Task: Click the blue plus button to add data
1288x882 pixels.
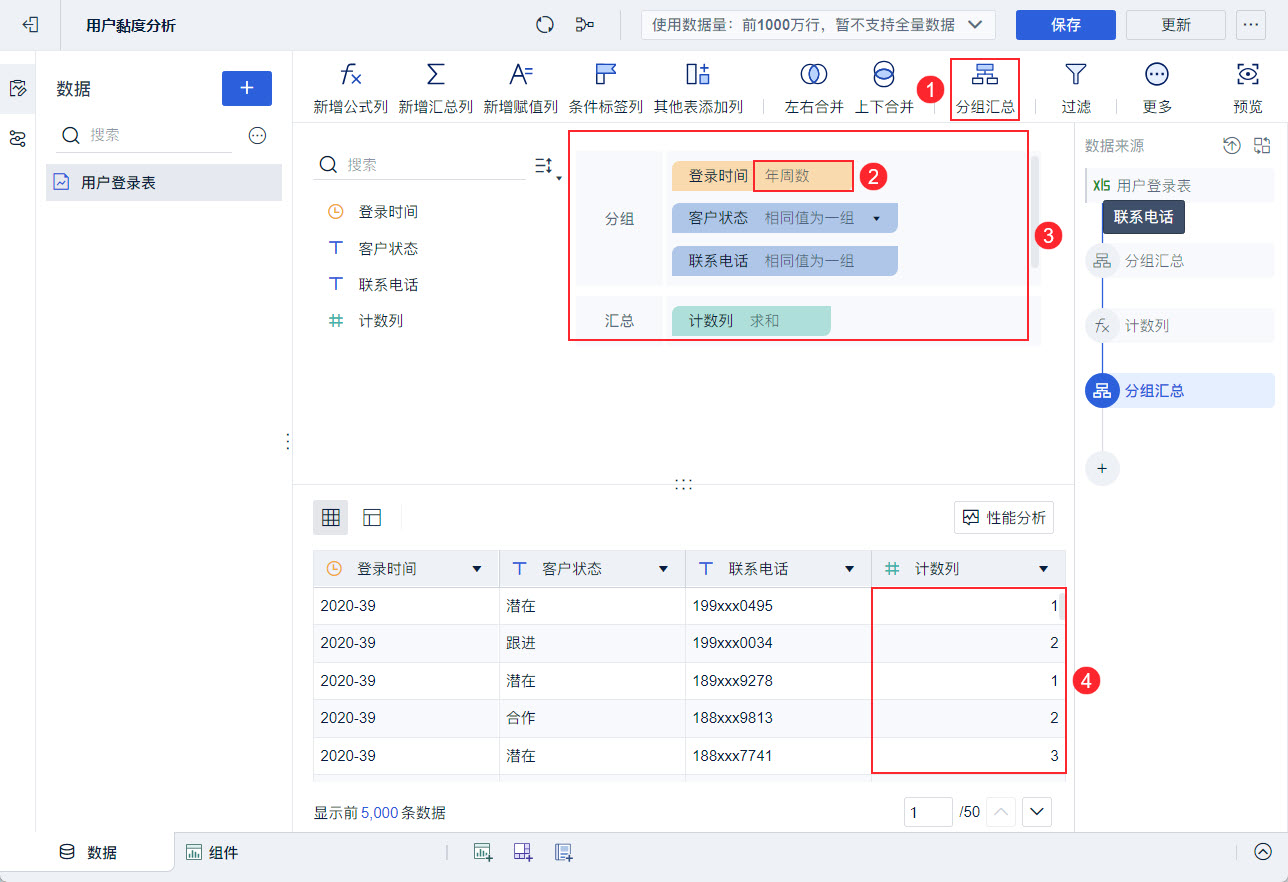Action: click(247, 88)
